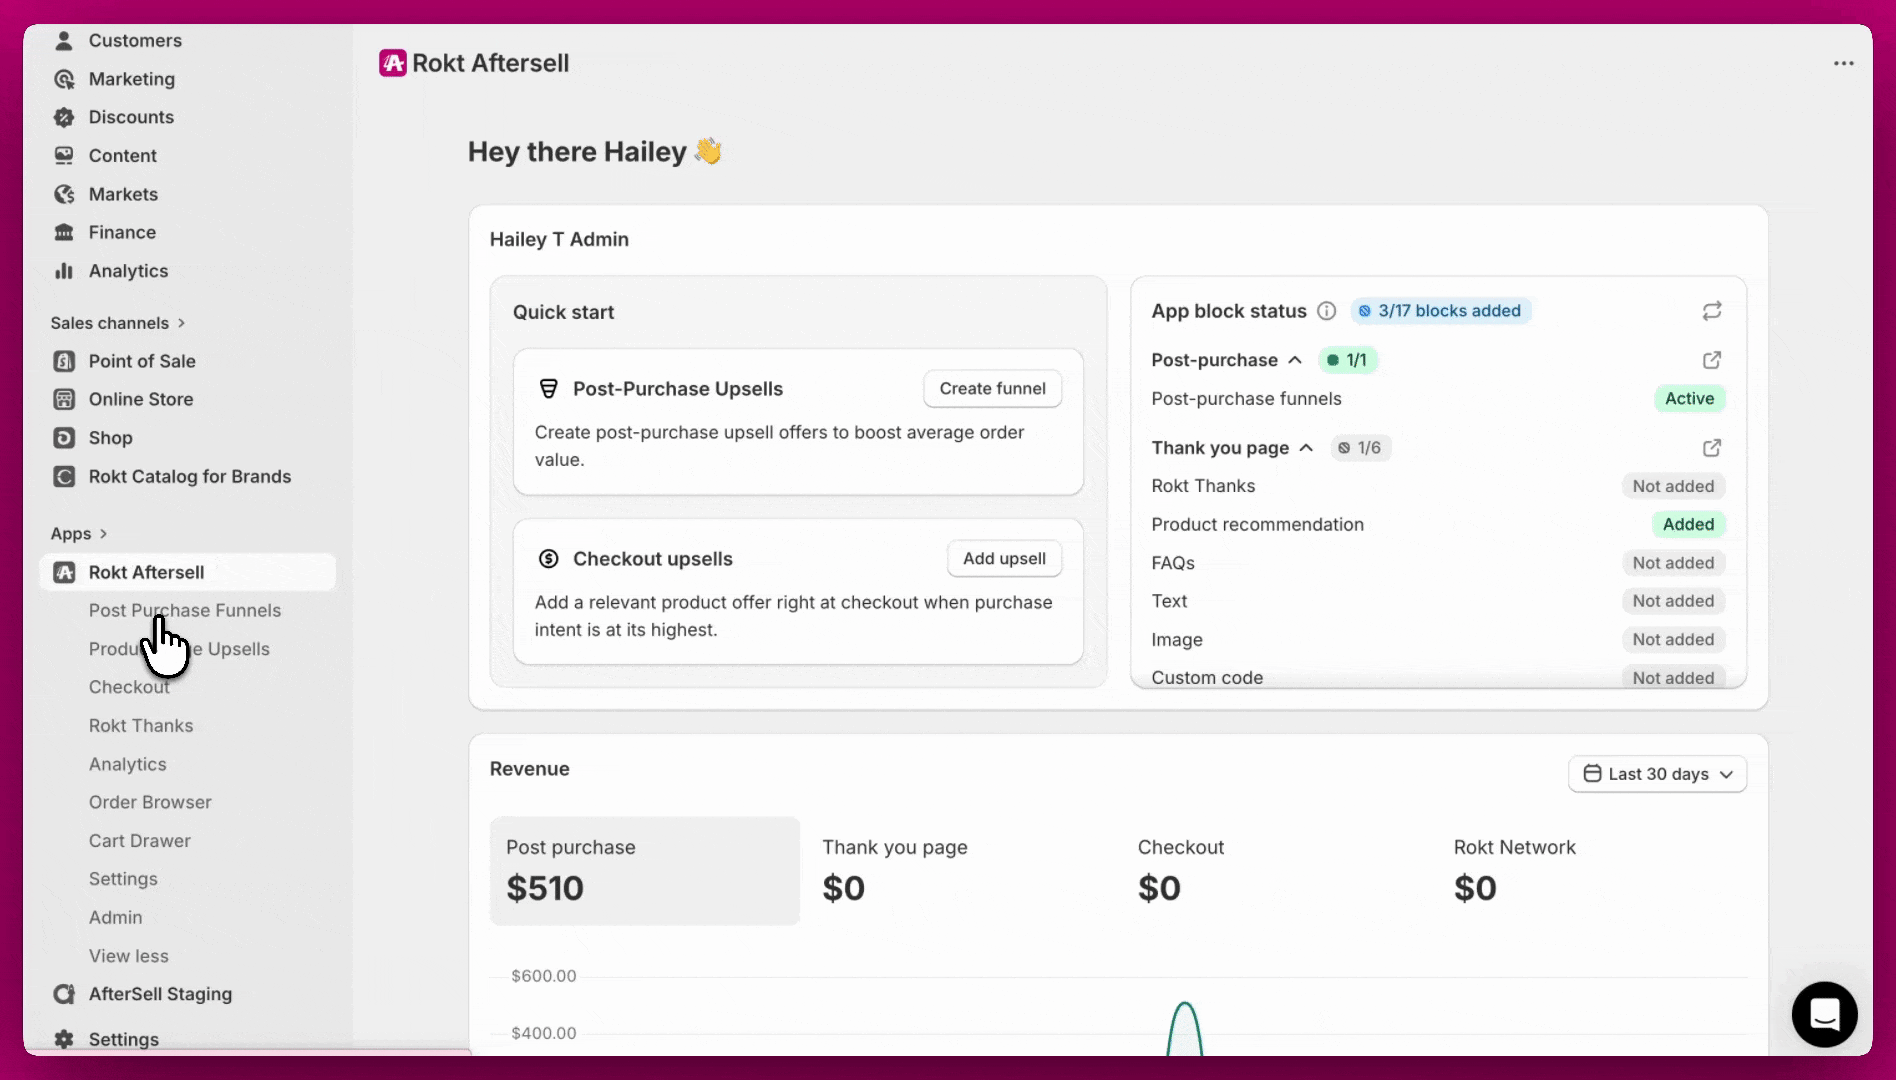
Task: Open Thank you page external link icon
Action: pos(1712,448)
